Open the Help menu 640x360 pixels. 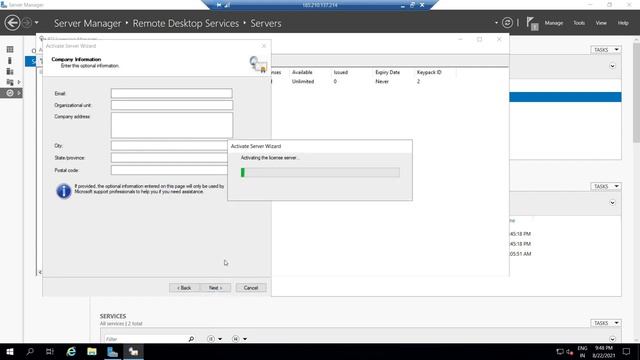623,23
